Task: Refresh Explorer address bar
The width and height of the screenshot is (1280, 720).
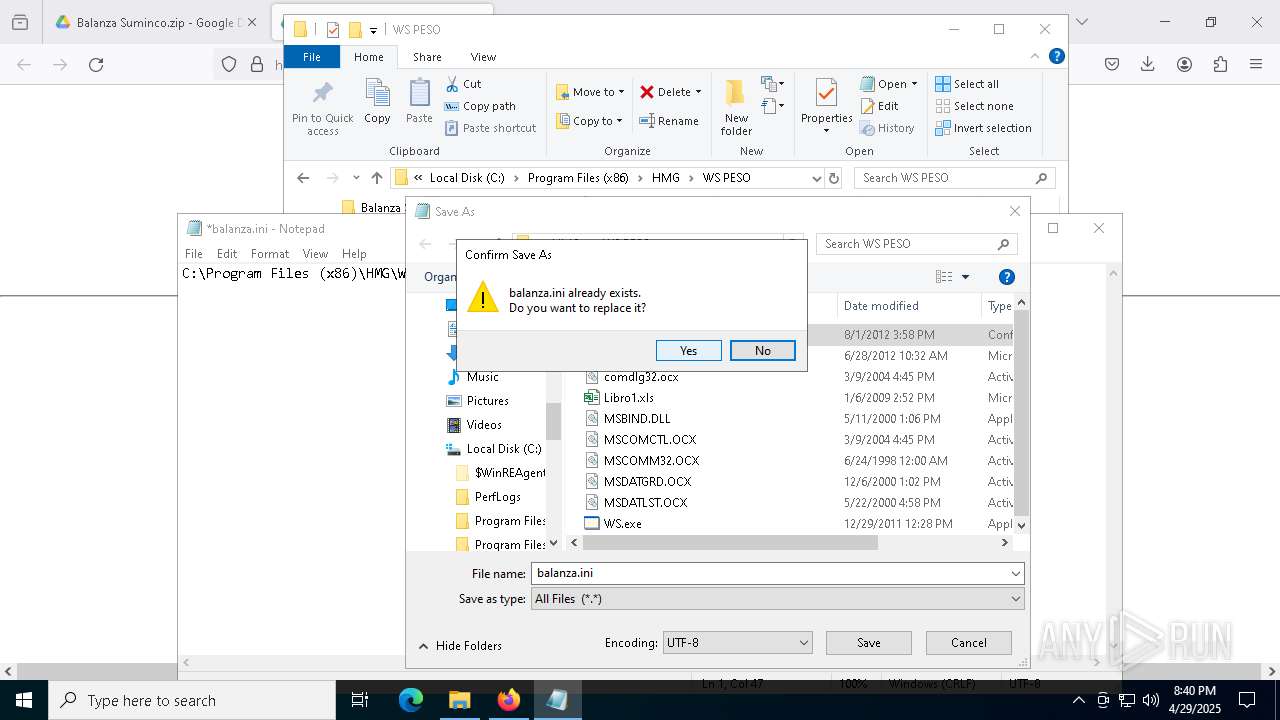Action: pyautogui.click(x=834, y=178)
